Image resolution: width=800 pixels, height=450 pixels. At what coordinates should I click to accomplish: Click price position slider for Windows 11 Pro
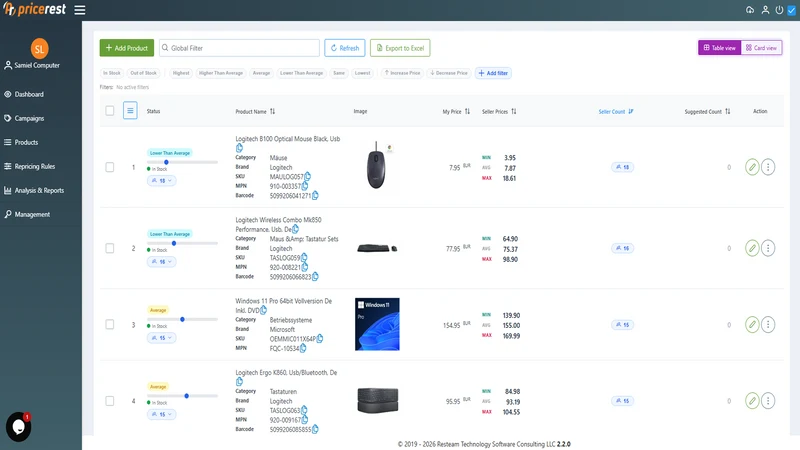pyautogui.click(x=182, y=319)
